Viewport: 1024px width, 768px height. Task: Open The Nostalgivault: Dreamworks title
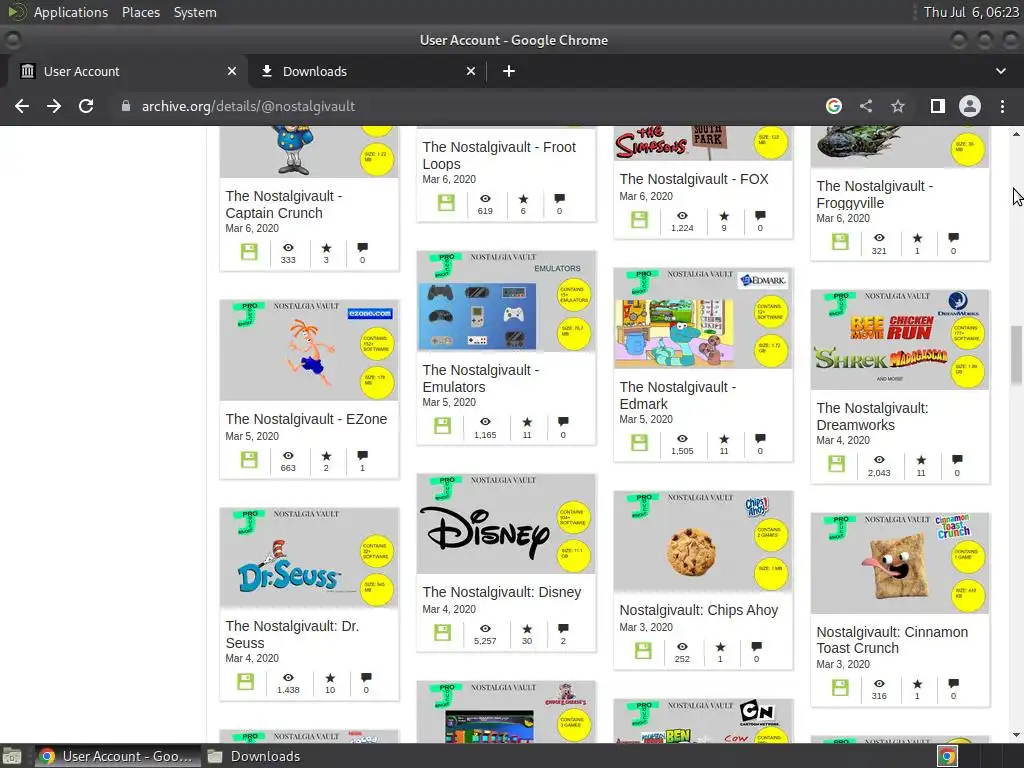tap(872, 416)
